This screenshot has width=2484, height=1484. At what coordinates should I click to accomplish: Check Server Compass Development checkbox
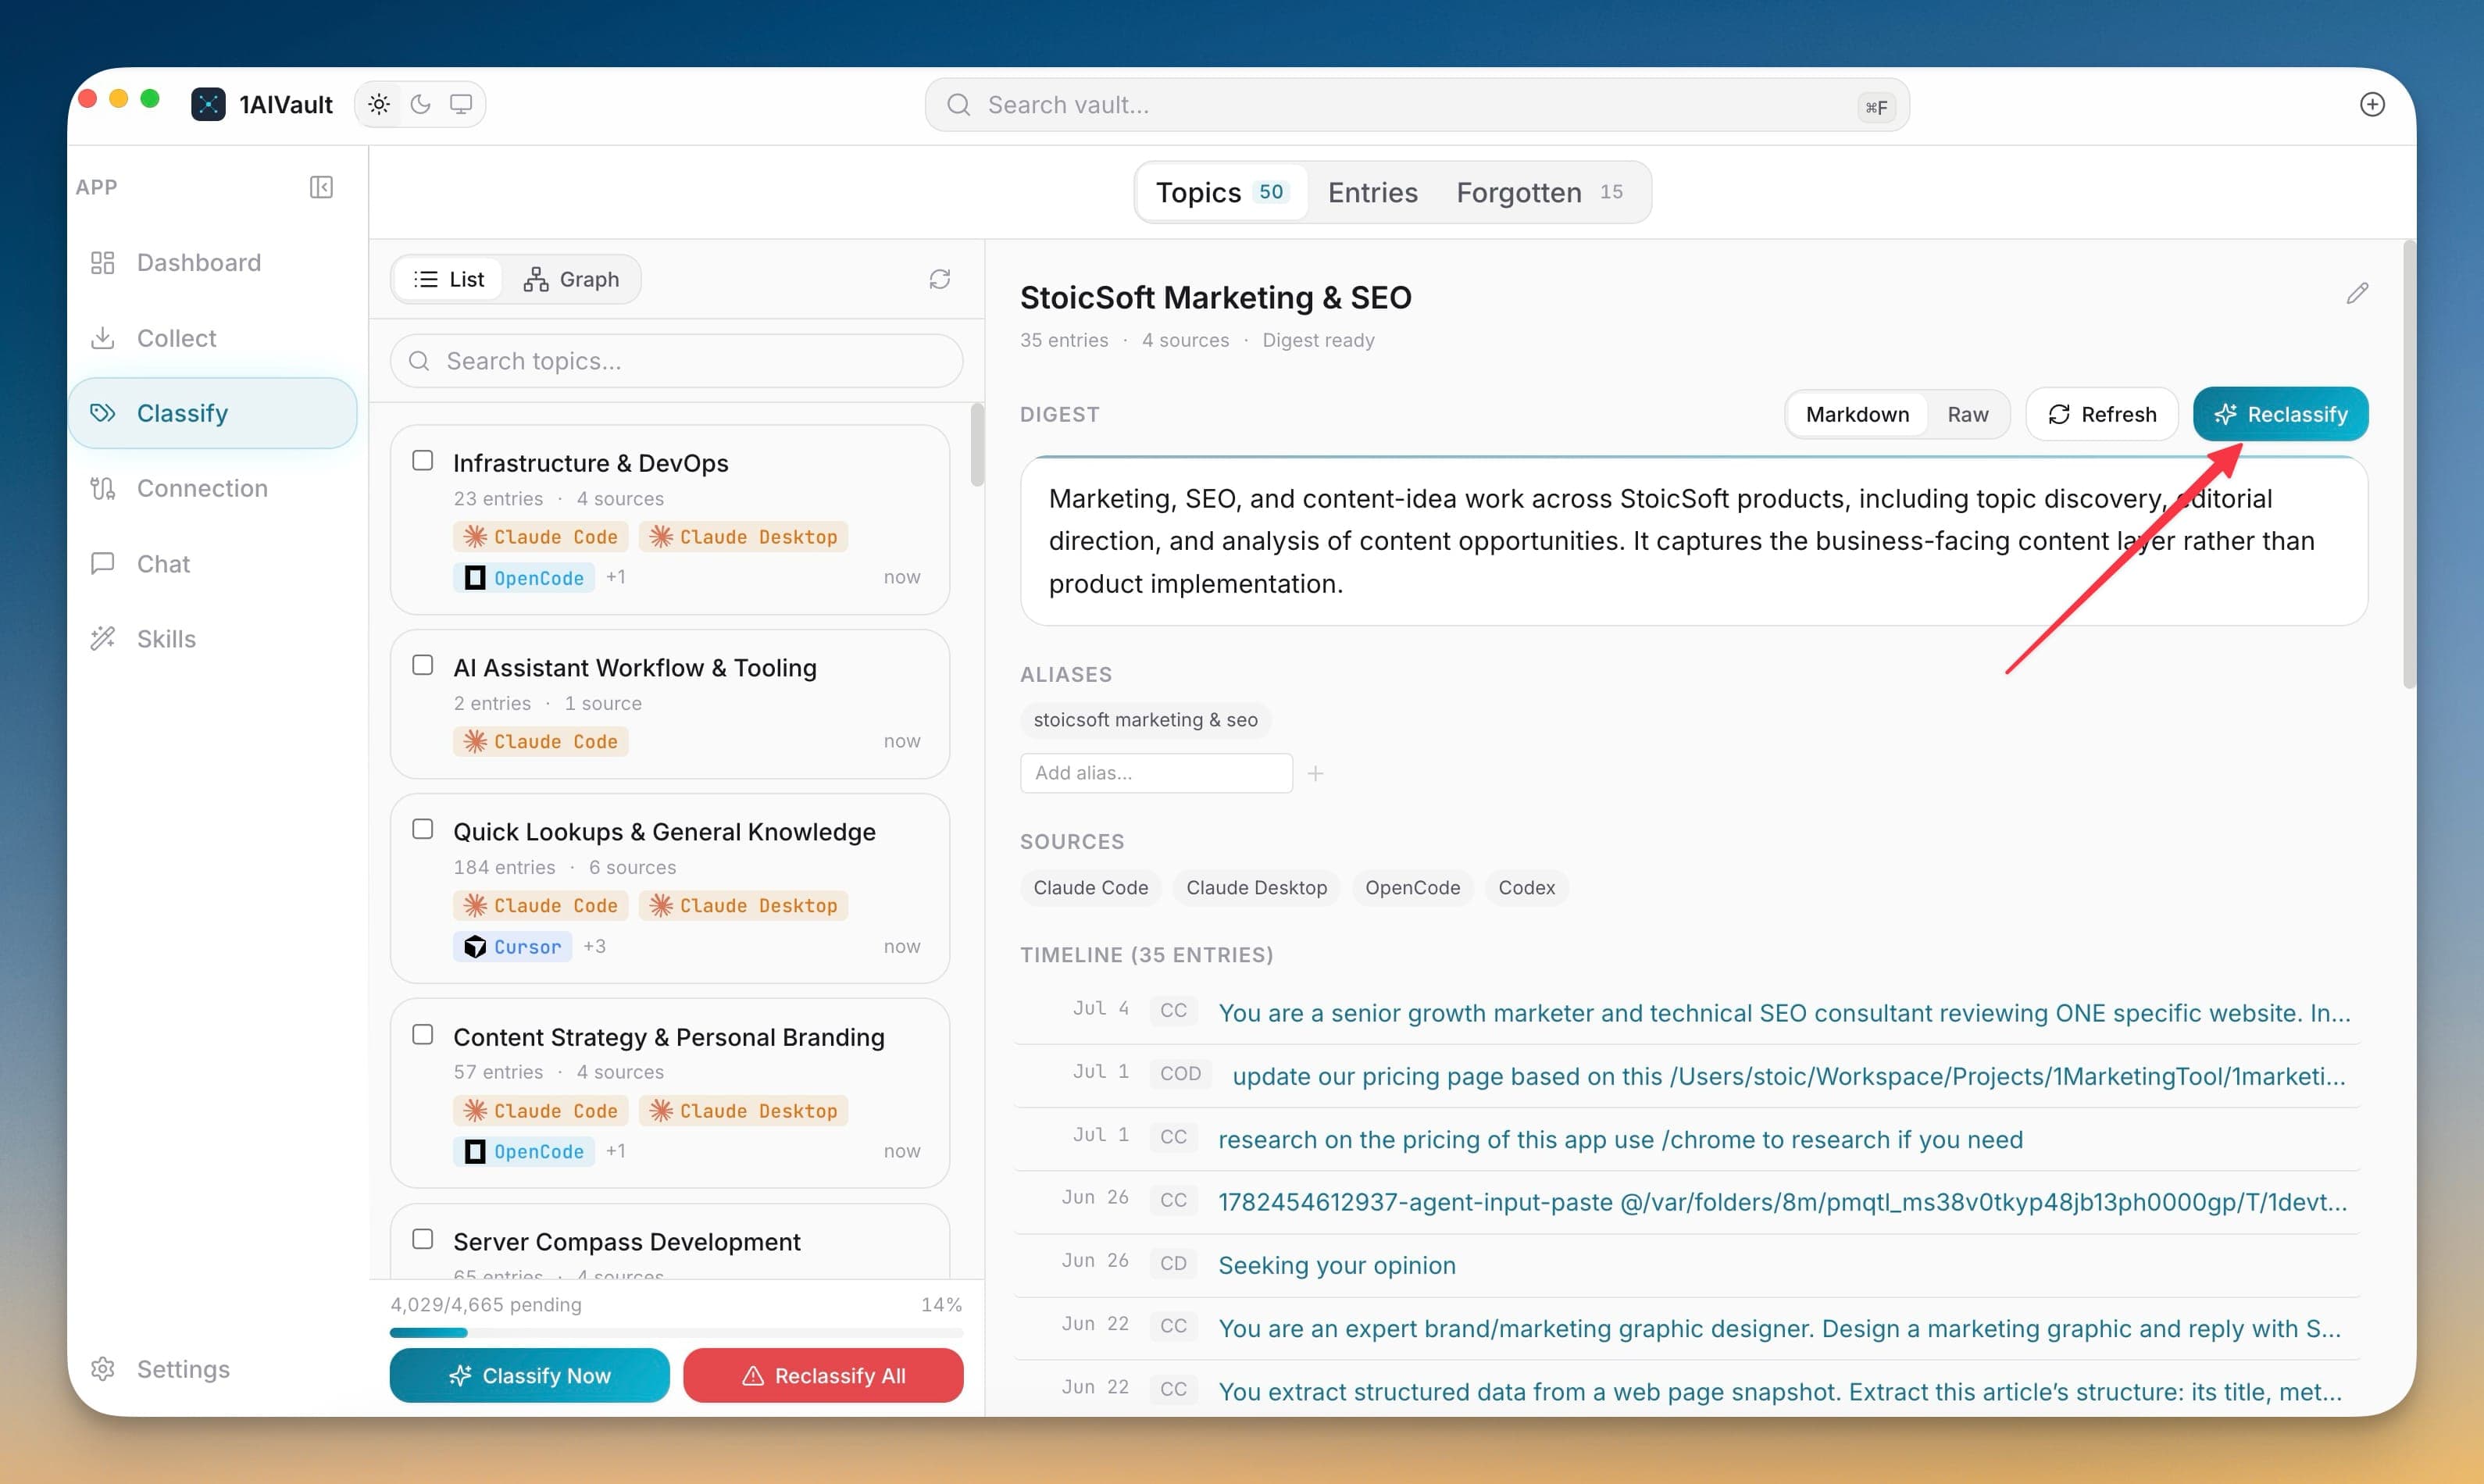point(423,1240)
